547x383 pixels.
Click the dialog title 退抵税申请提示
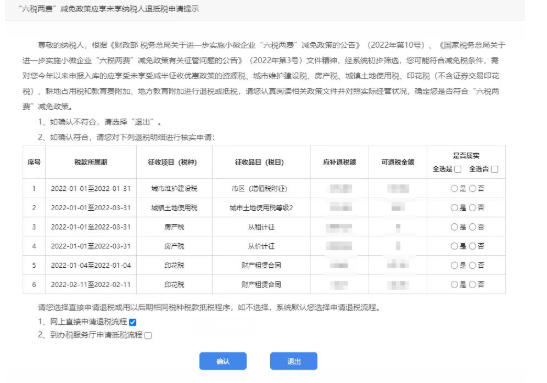click(x=172, y=9)
